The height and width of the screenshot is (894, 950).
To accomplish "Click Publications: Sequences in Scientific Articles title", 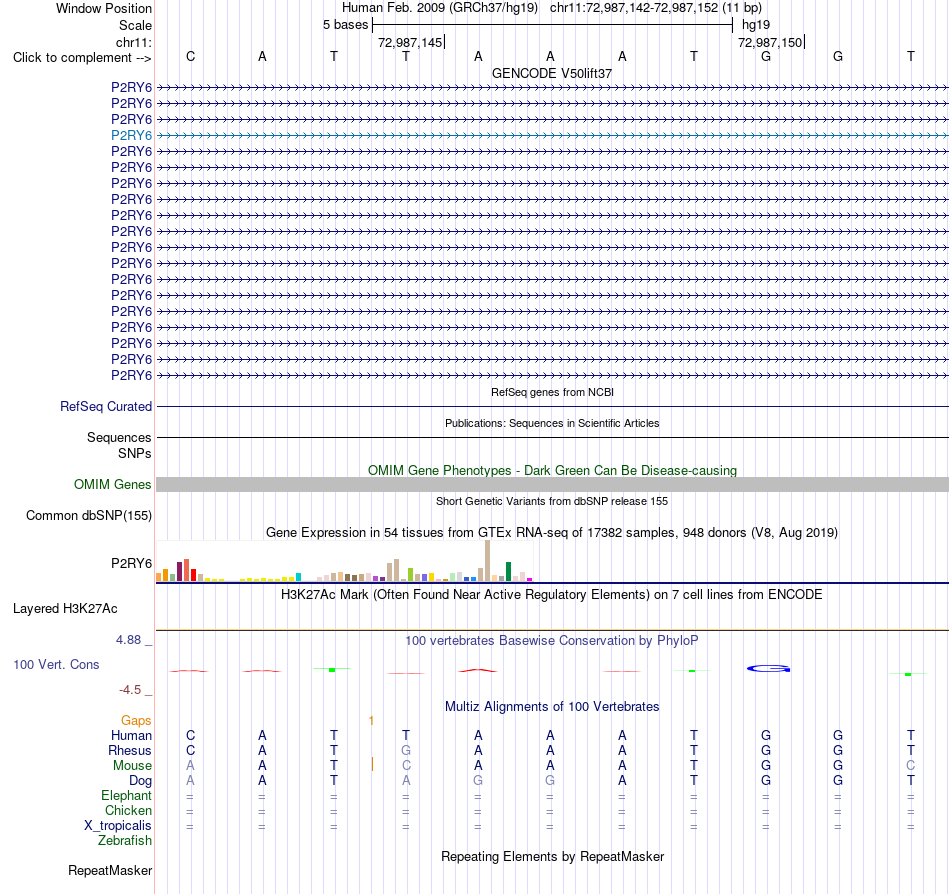I will [x=552, y=423].
